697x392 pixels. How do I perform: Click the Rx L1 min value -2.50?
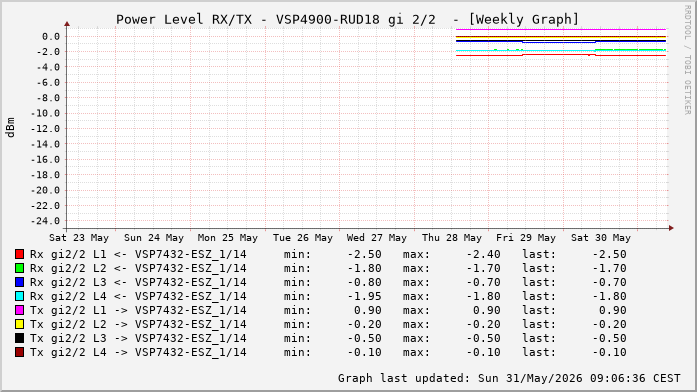(x=365, y=254)
